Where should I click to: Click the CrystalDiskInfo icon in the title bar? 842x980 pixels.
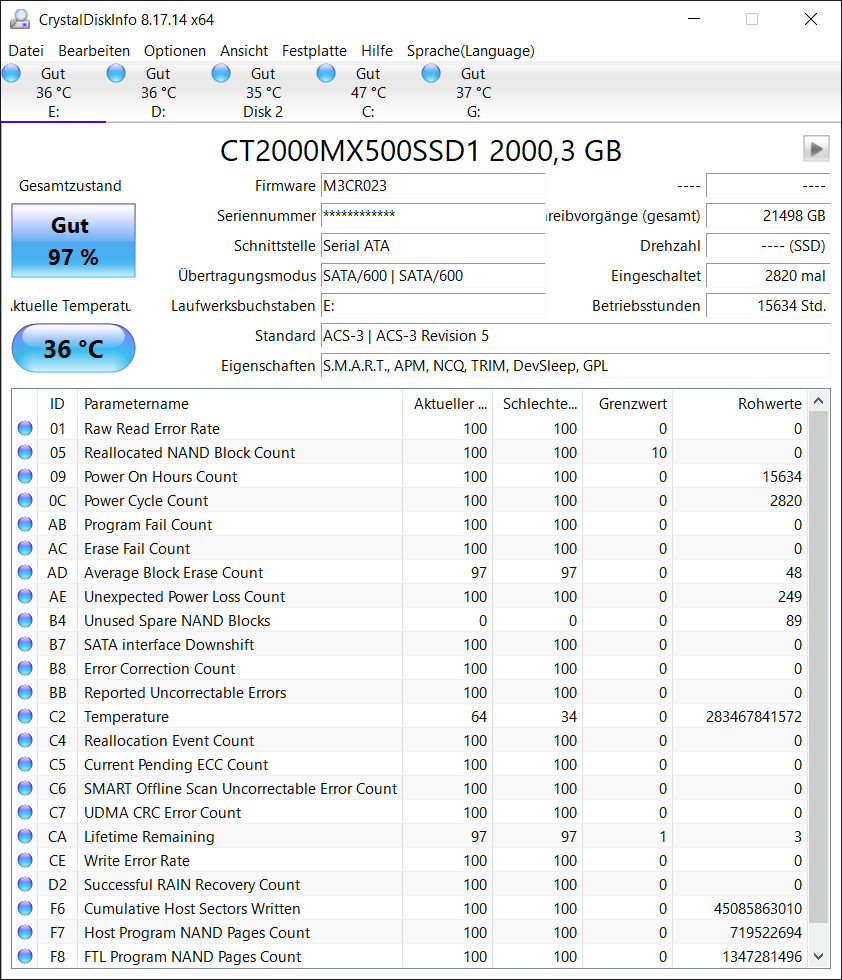pyautogui.click(x=19, y=18)
